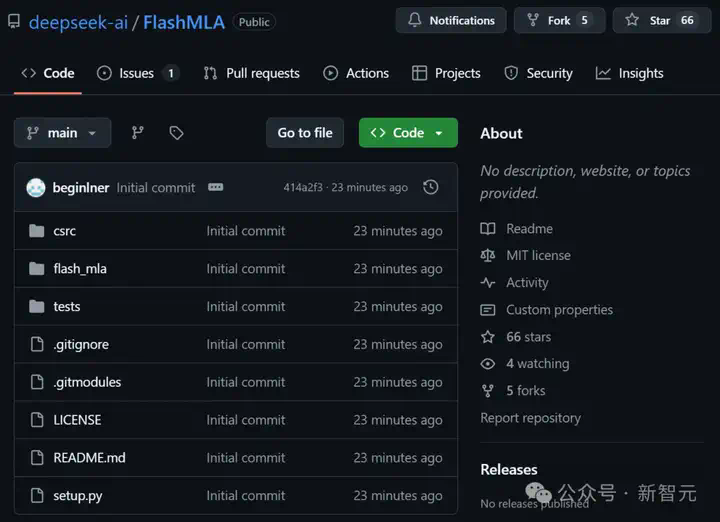Click the Fork count badge 5
Viewport: 720px width, 522px height.
click(584, 21)
